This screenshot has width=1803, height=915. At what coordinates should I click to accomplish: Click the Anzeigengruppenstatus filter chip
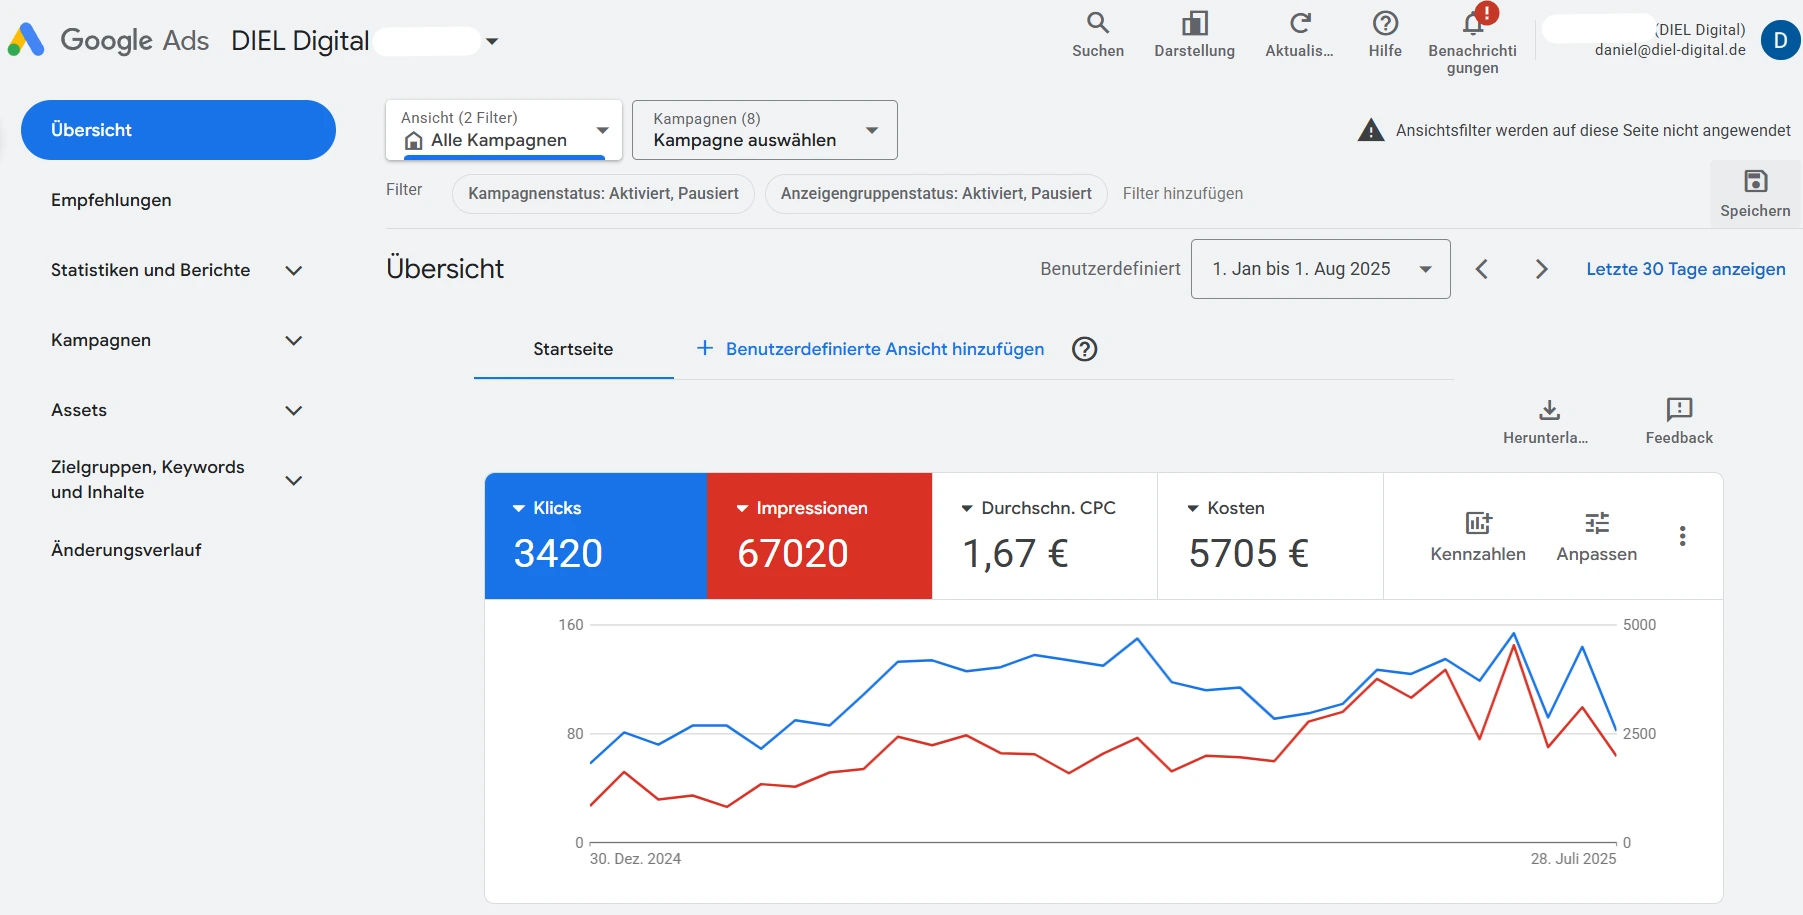936,193
